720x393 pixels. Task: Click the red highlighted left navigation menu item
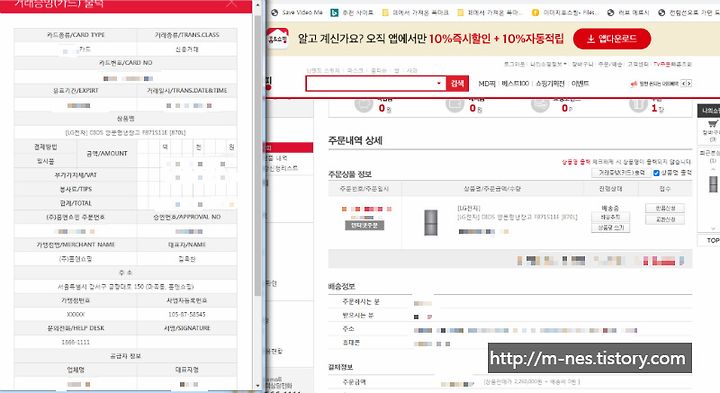coord(288,147)
